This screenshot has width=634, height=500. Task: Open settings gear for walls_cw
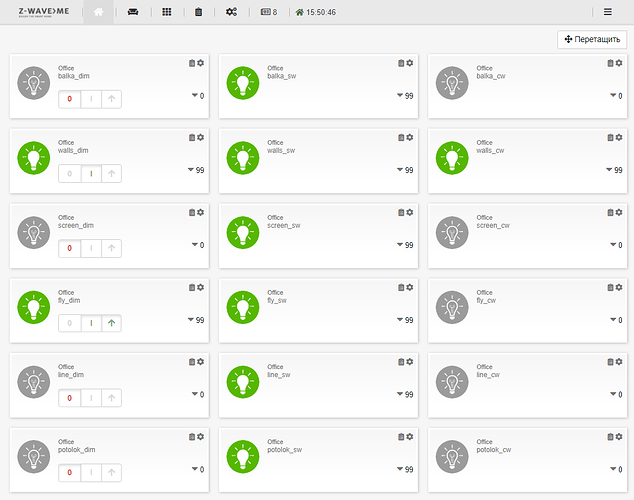pyautogui.click(x=619, y=137)
